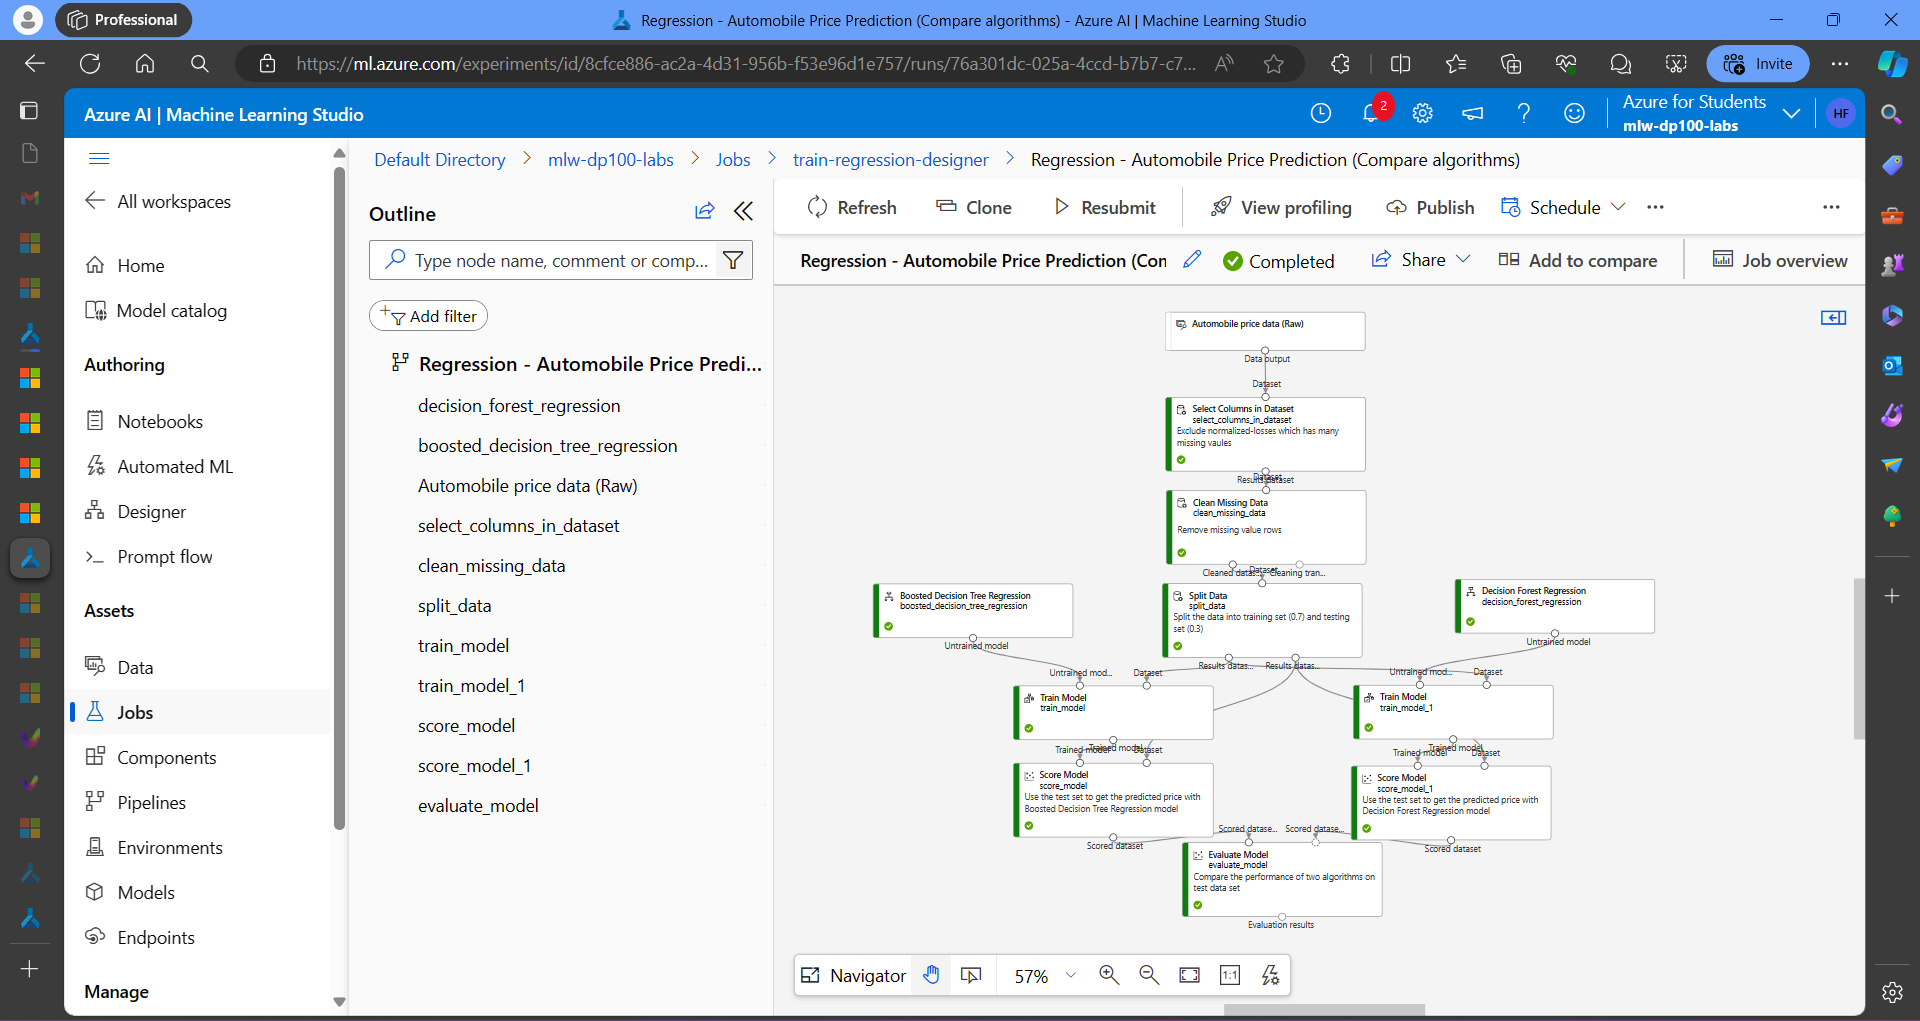Click the smiley feedback icon
The width and height of the screenshot is (1920, 1021).
[1574, 114]
